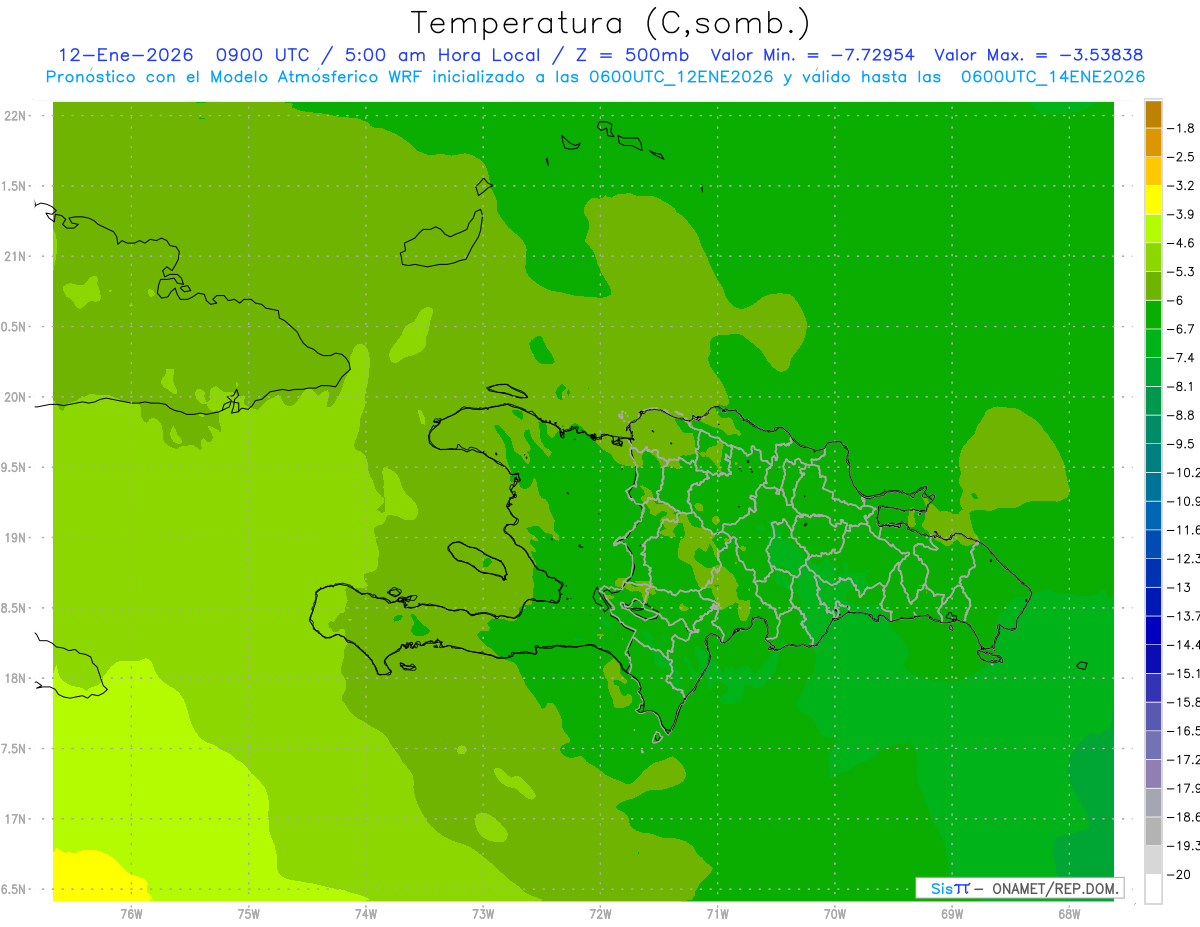Screen dimensions: 1200x927
Task: Pick the amber swatch between -2.5 and -3.2
Action: click(x=1153, y=171)
